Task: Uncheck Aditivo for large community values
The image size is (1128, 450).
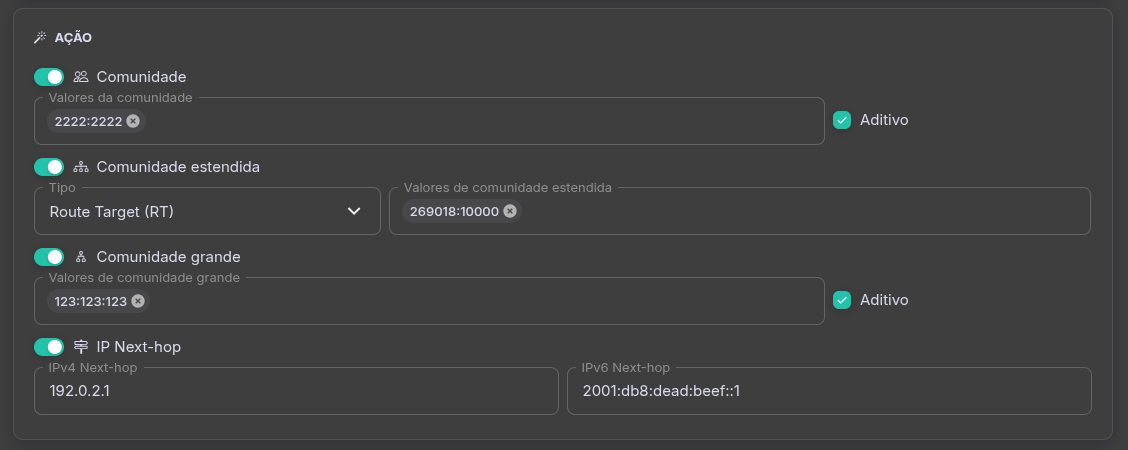Action: (842, 300)
